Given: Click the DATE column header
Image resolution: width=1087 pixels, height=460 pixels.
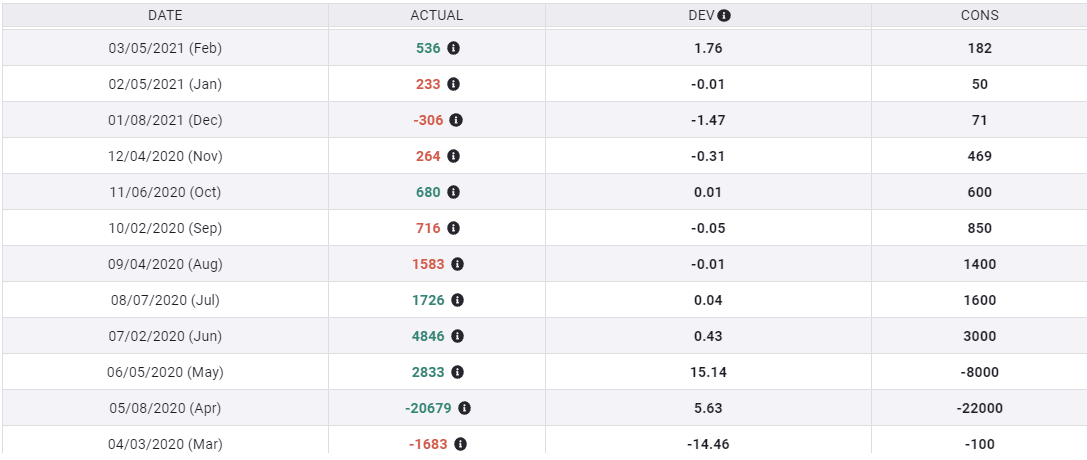Looking at the screenshot, I should pyautogui.click(x=165, y=15).
